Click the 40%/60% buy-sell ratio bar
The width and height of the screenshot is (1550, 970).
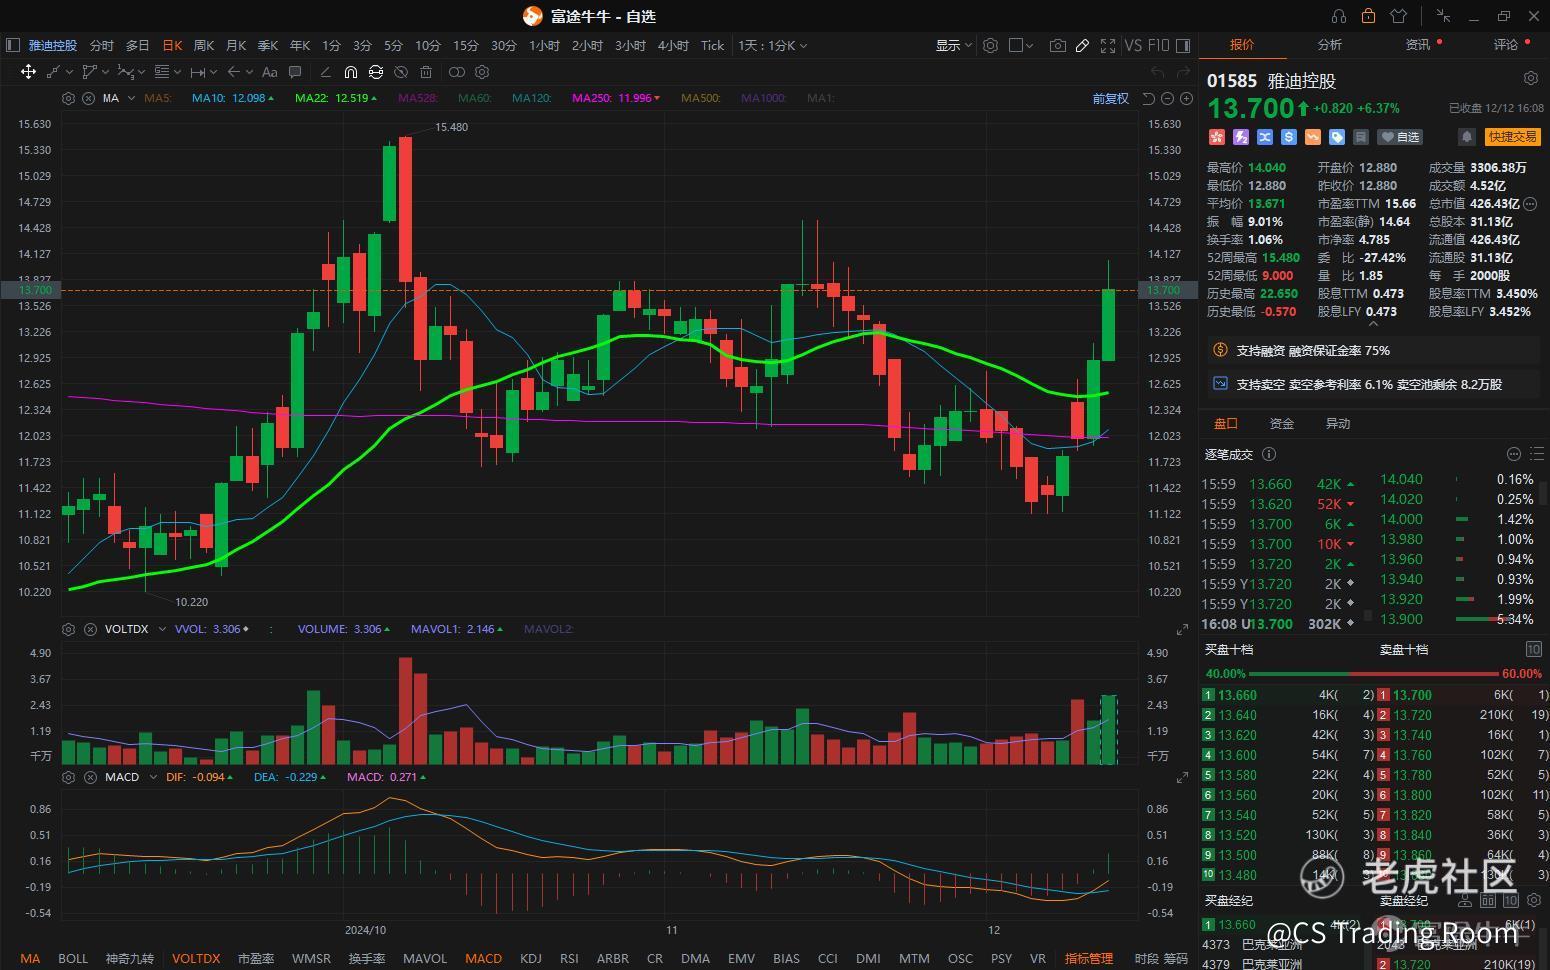[1372, 674]
